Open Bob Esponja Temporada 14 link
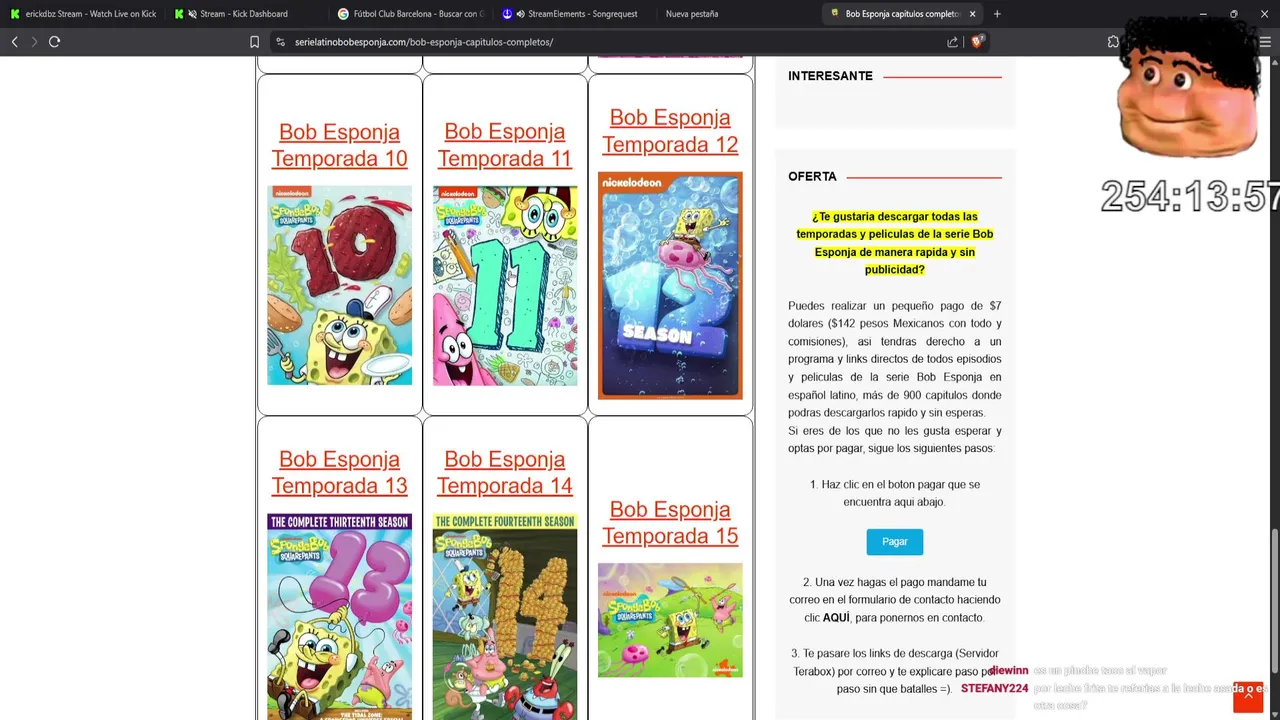The width and height of the screenshot is (1280, 720). tap(505, 472)
